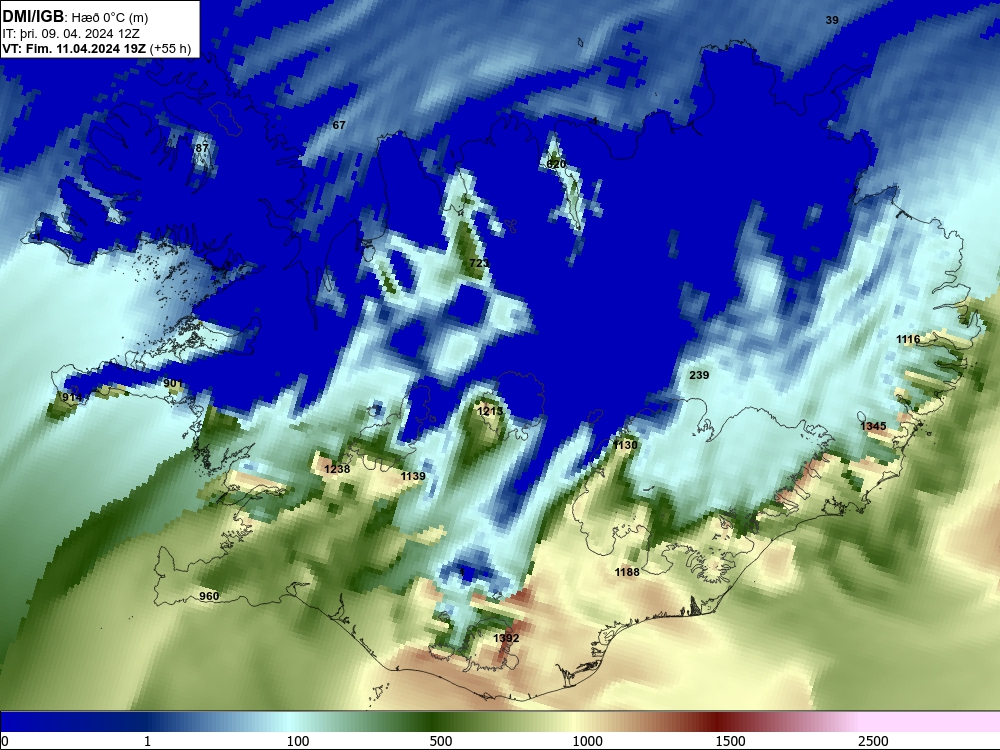Click the map value 1238
Viewport: 1000px width, 750px height.
tap(337, 469)
